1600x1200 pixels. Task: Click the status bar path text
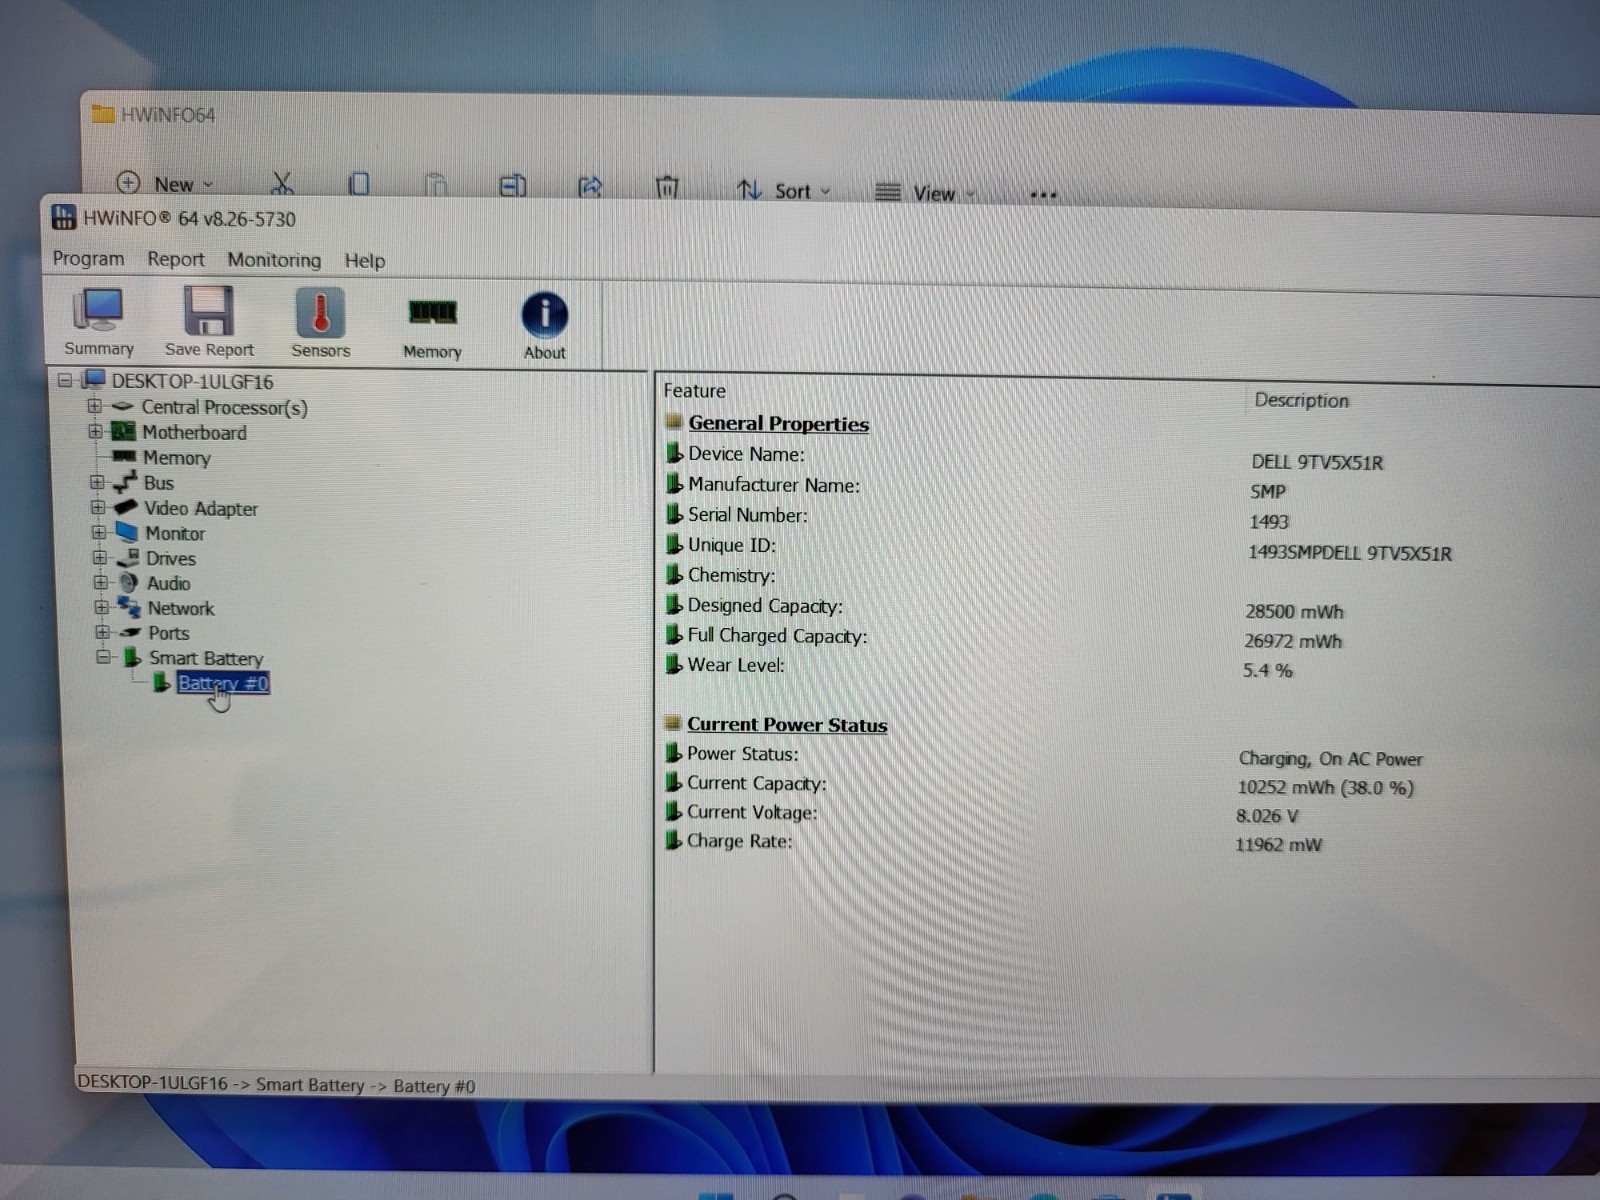[276, 1084]
